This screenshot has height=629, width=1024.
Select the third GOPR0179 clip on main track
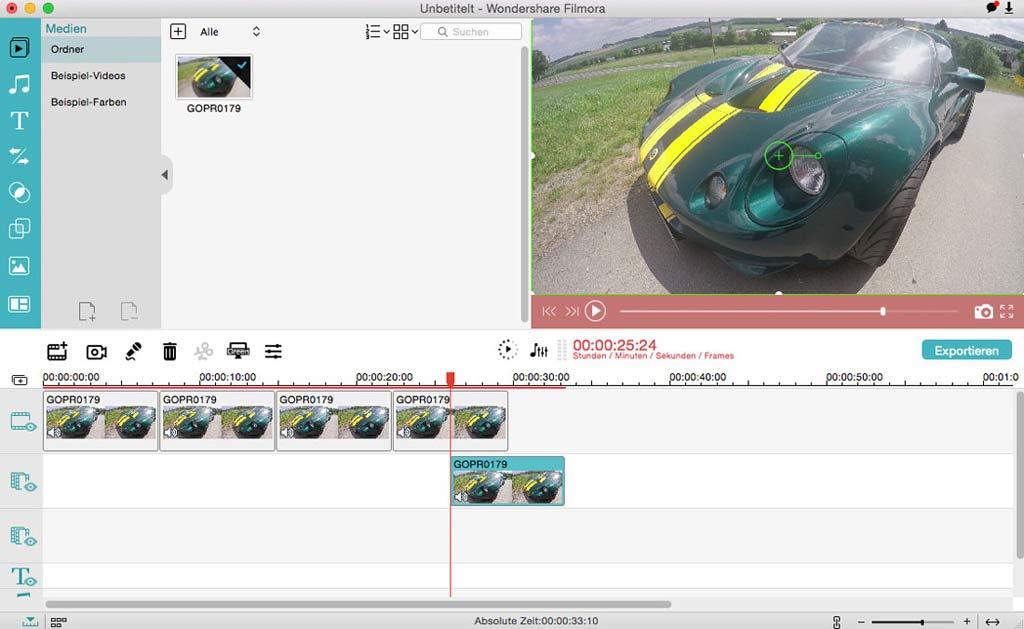[x=334, y=421]
